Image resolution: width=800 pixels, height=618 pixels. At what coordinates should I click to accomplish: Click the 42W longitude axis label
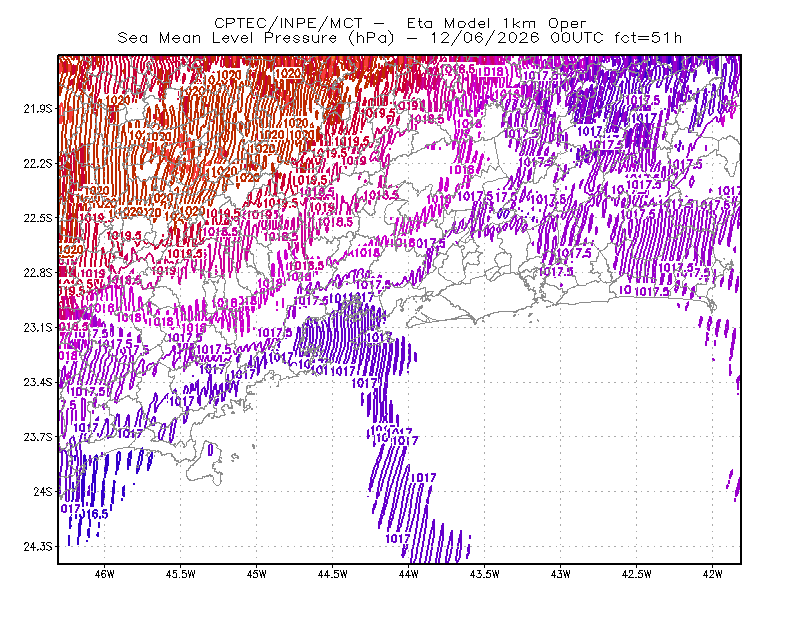tap(712, 574)
